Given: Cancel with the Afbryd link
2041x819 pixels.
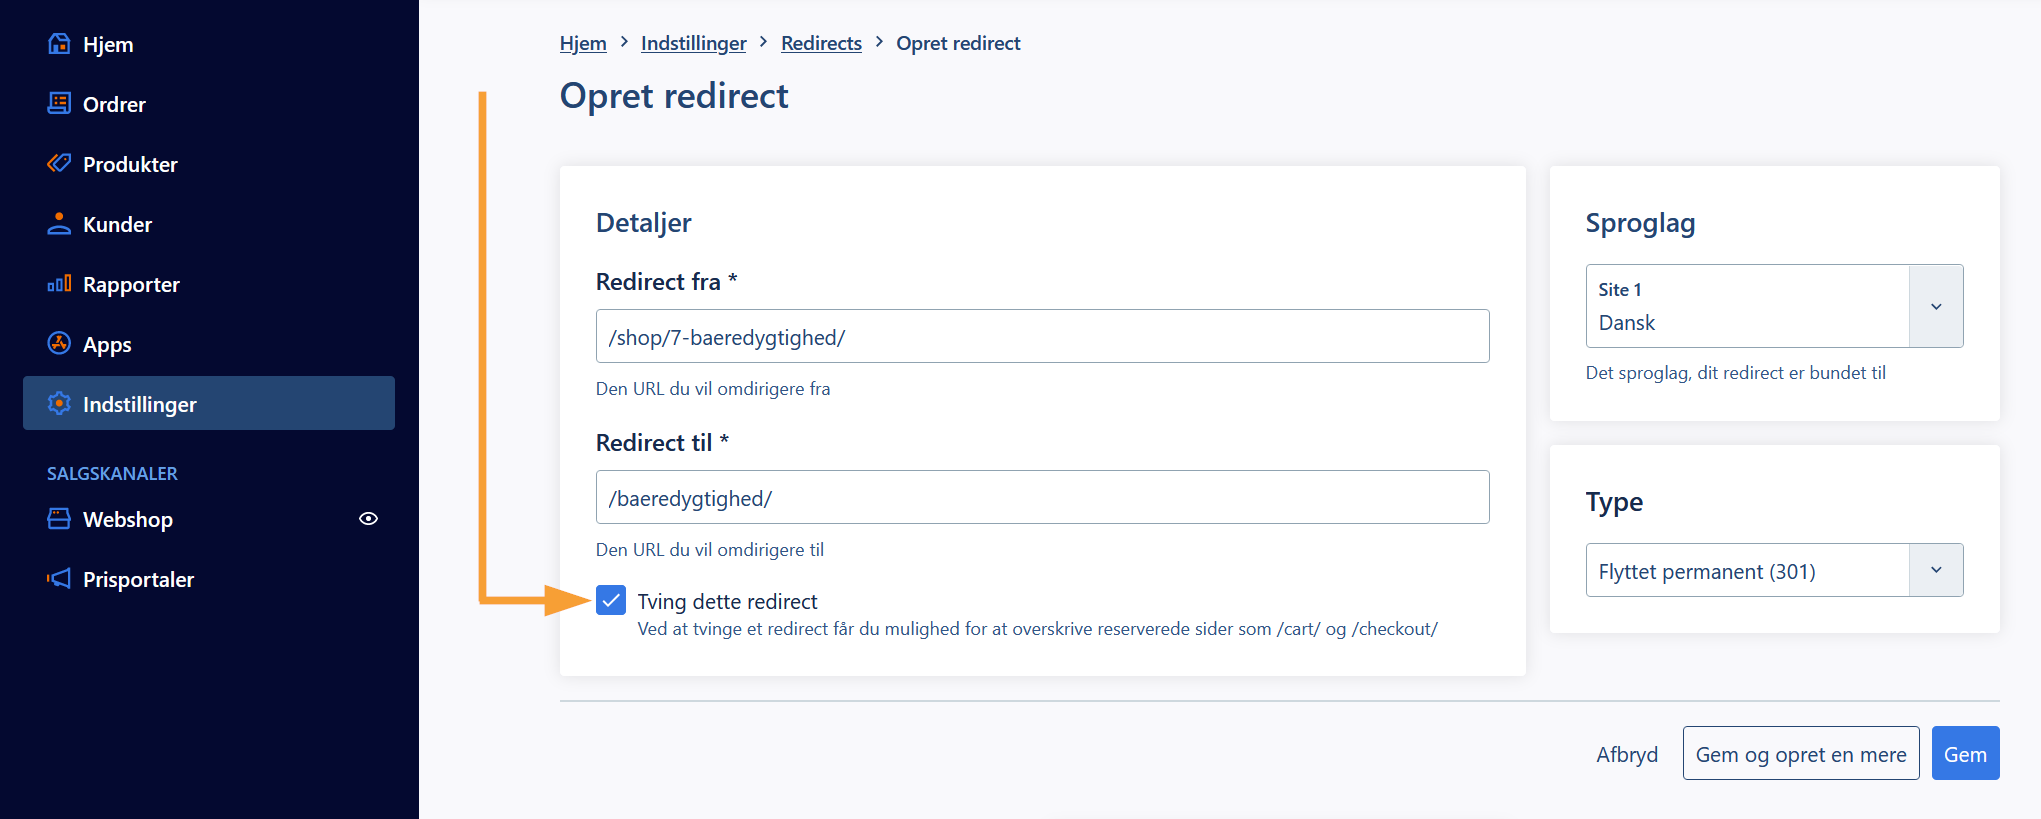Looking at the screenshot, I should click(1627, 754).
